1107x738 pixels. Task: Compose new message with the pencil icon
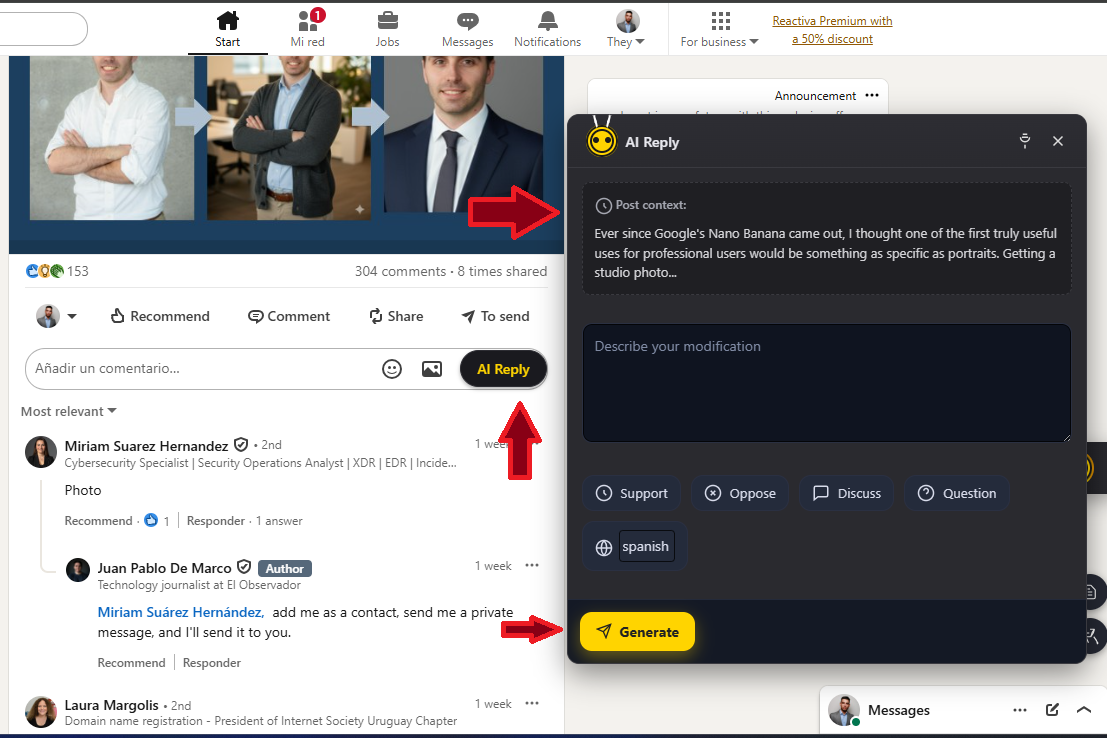(x=1052, y=710)
